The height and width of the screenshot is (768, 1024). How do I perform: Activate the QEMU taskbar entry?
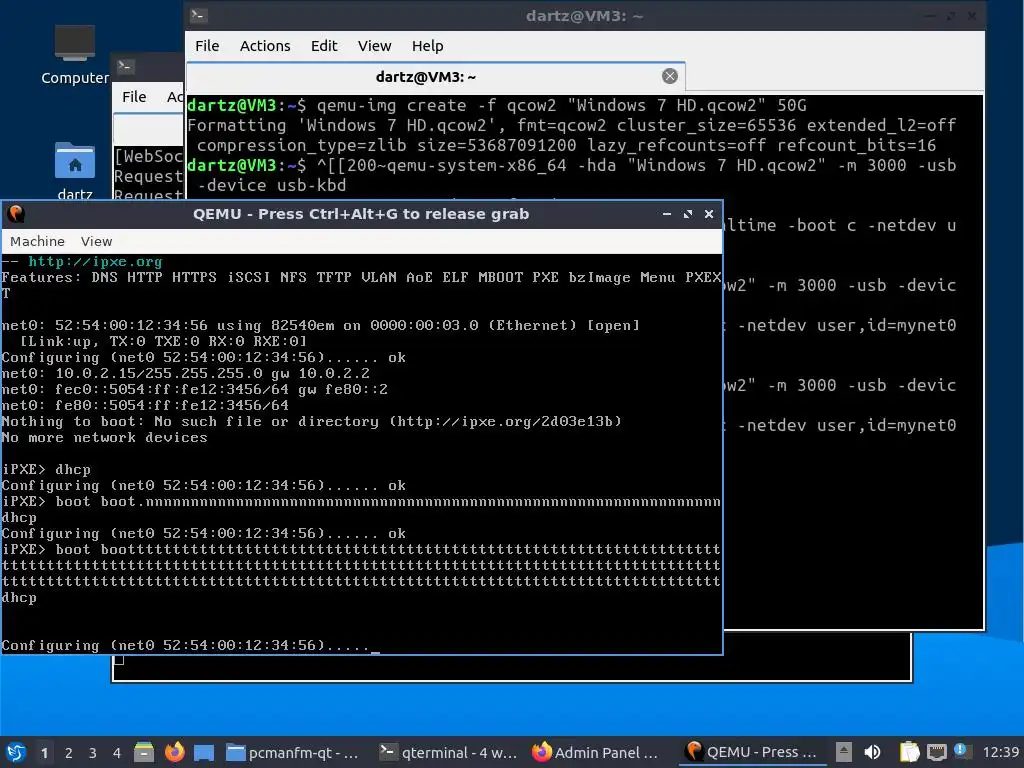coord(752,752)
